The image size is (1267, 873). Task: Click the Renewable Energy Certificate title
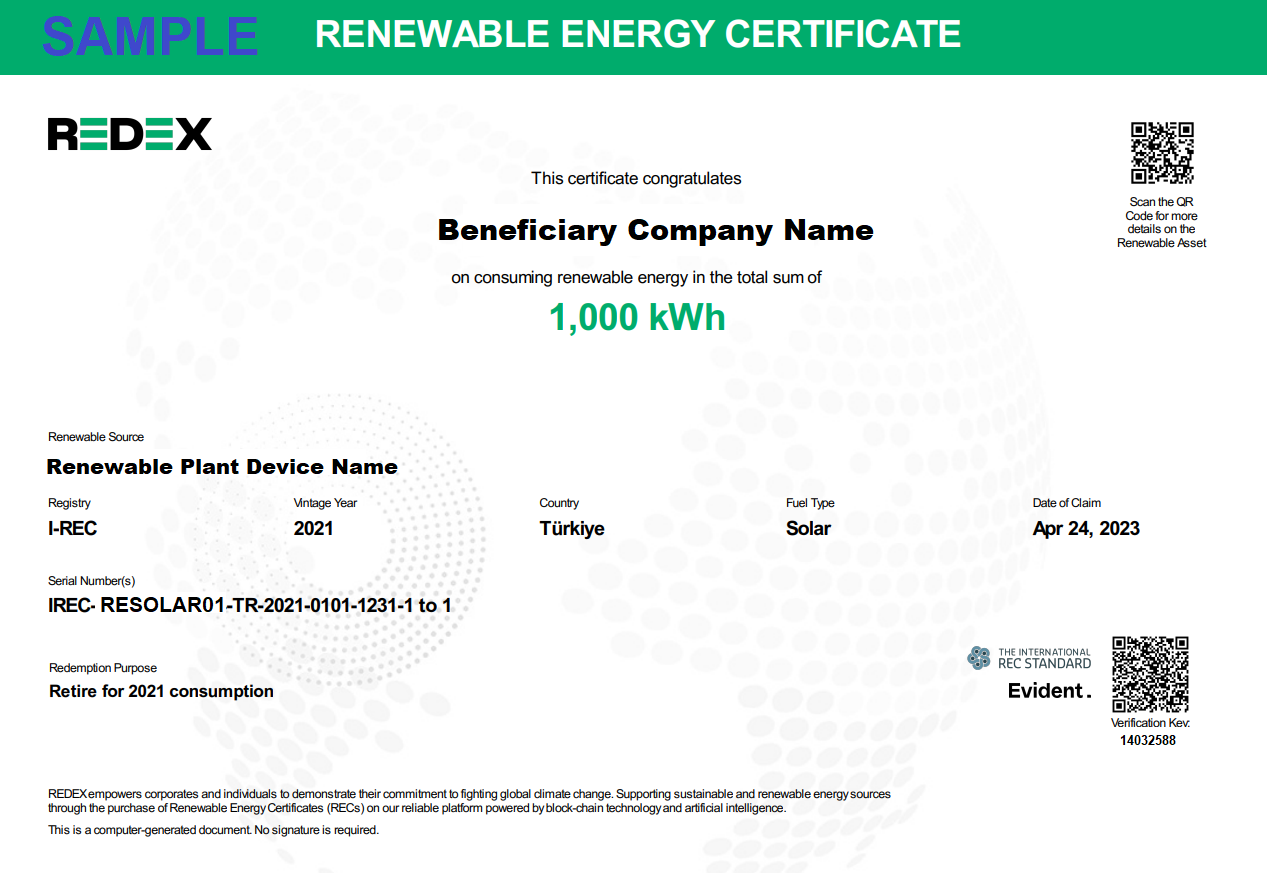point(637,34)
